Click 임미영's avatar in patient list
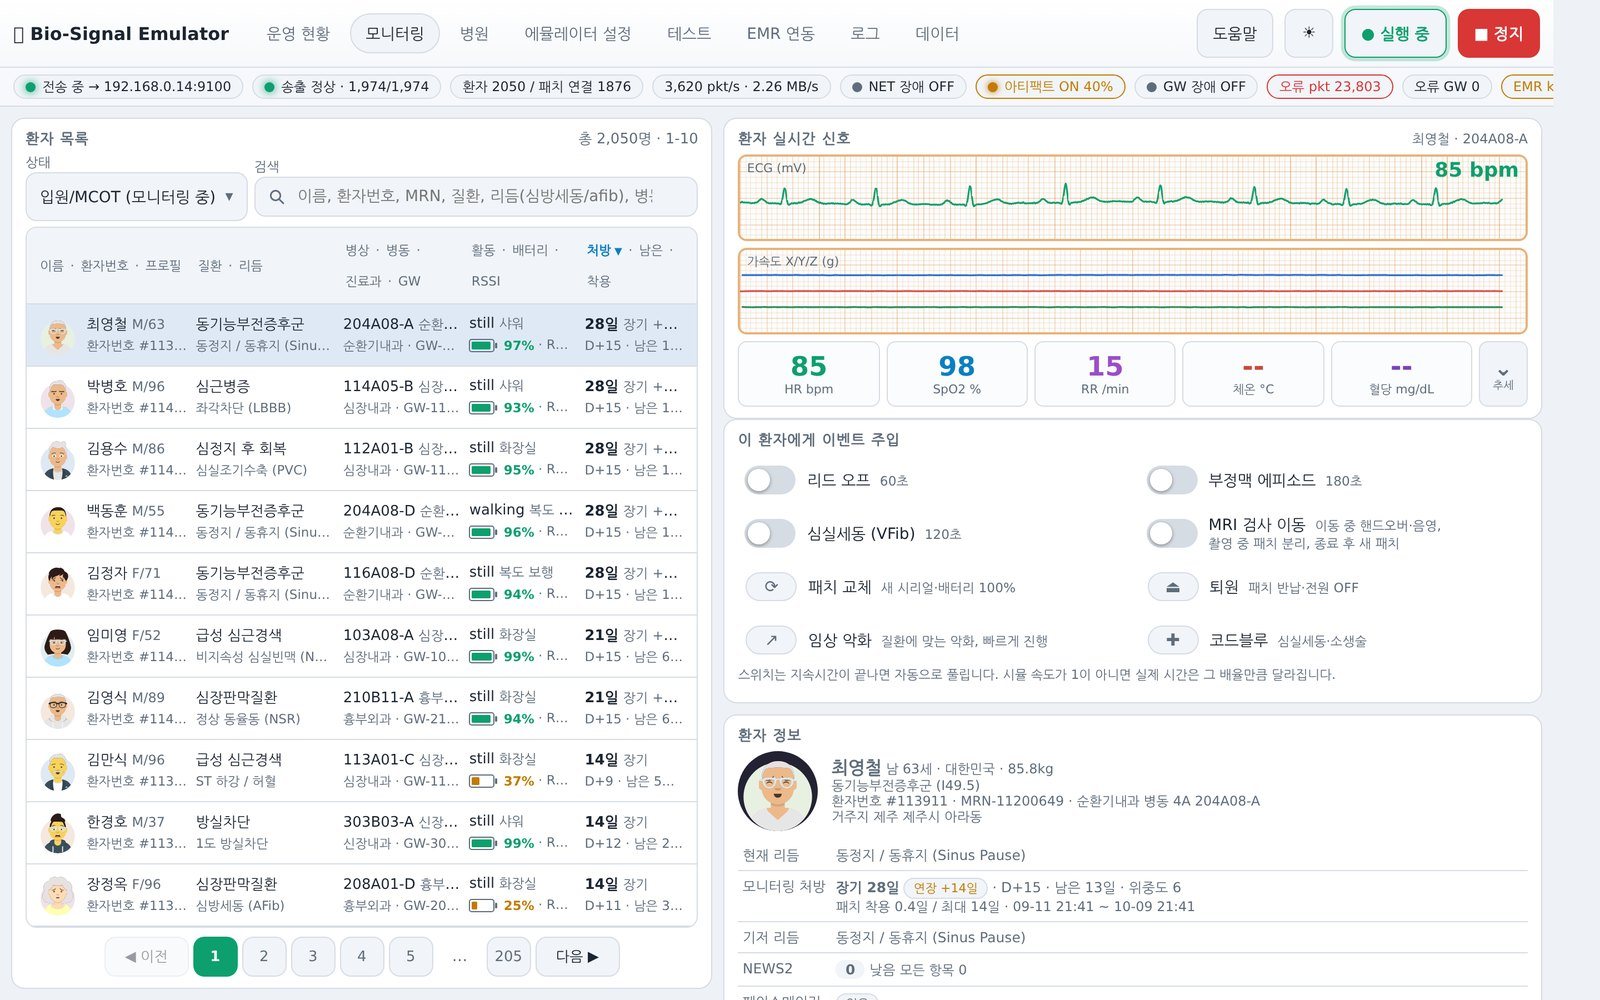The width and height of the screenshot is (1600, 1000). click(58, 646)
